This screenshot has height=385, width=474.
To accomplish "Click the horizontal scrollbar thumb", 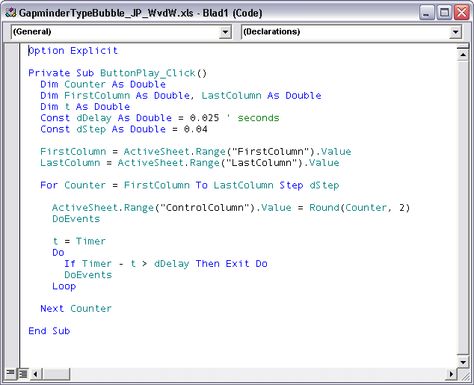I will click(x=55, y=374).
